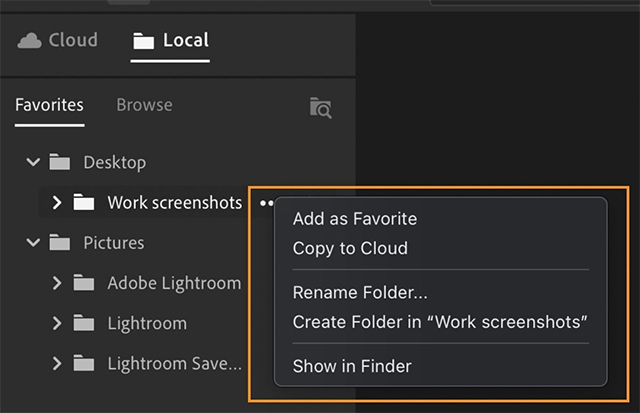Viewport: 640px width, 413px height.
Task: Select the Pictures folder name
Action: coord(114,243)
